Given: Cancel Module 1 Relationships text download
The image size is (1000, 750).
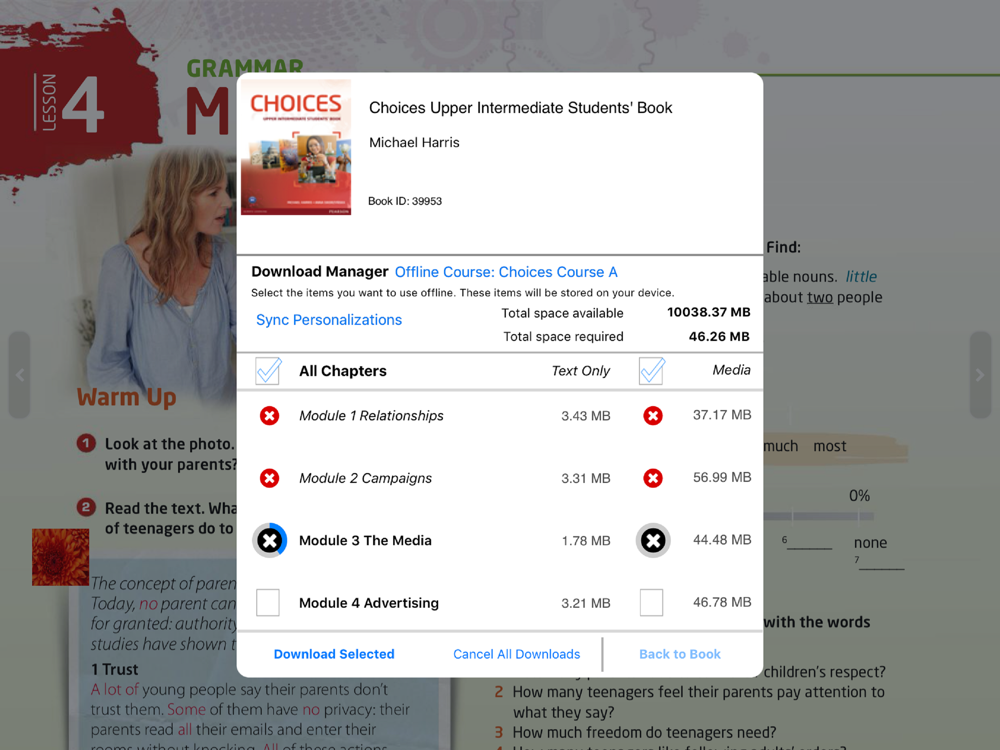Looking at the screenshot, I should pos(269,416).
